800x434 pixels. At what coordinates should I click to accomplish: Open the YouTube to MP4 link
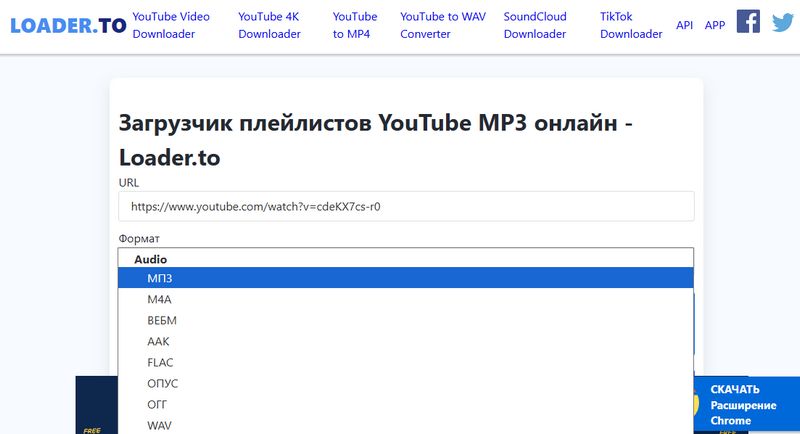click(355, 25)
